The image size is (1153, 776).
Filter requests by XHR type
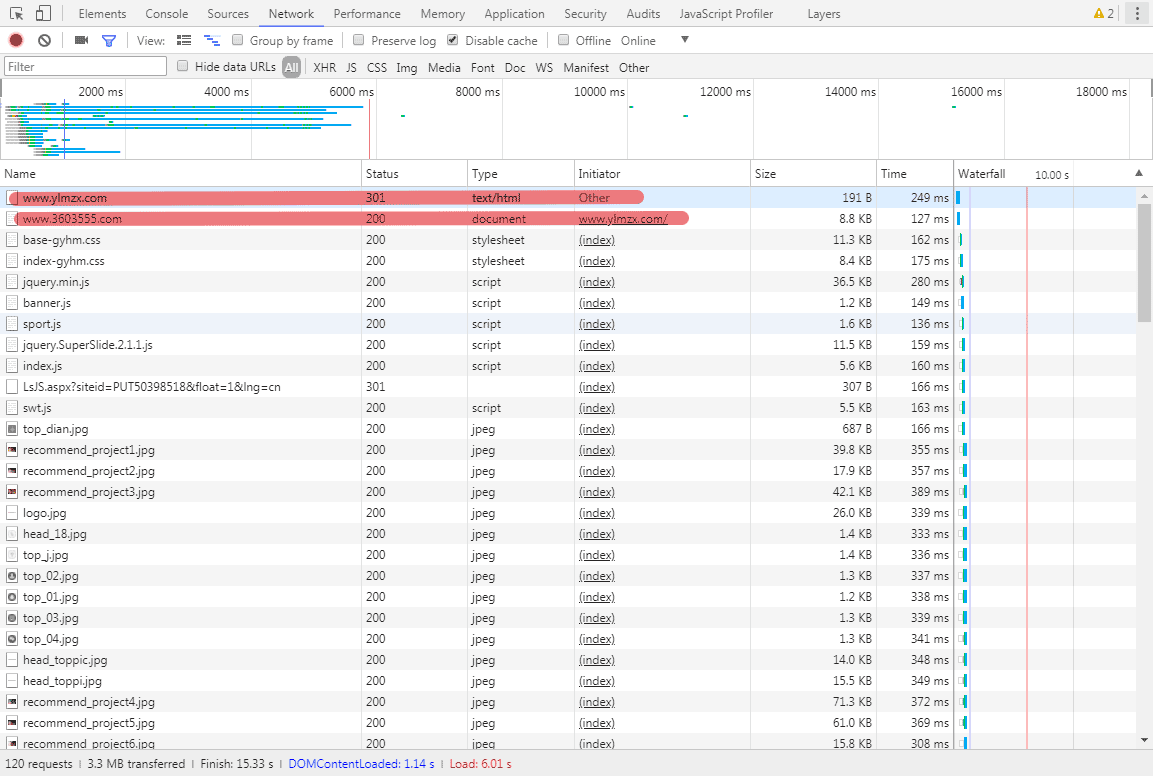point(324,67)
